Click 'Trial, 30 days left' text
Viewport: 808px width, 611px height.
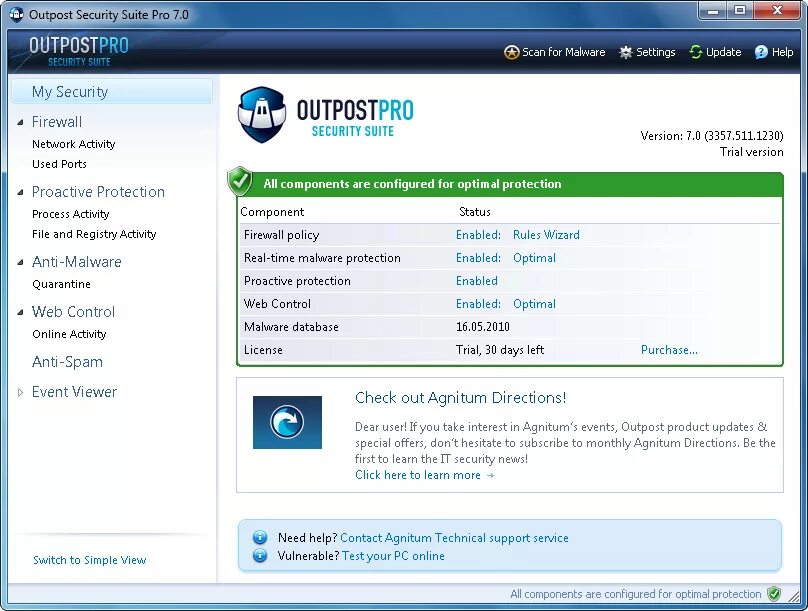coord(500,350)
